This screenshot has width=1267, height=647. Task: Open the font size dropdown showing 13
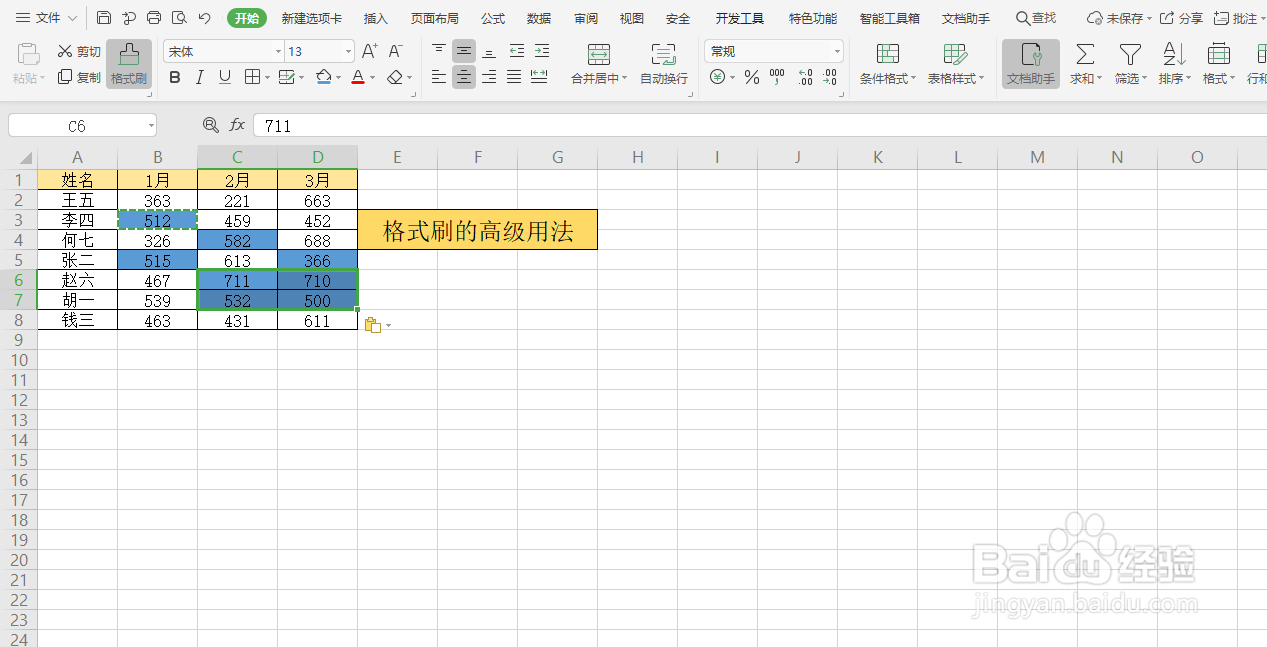[x=348, y=51]
